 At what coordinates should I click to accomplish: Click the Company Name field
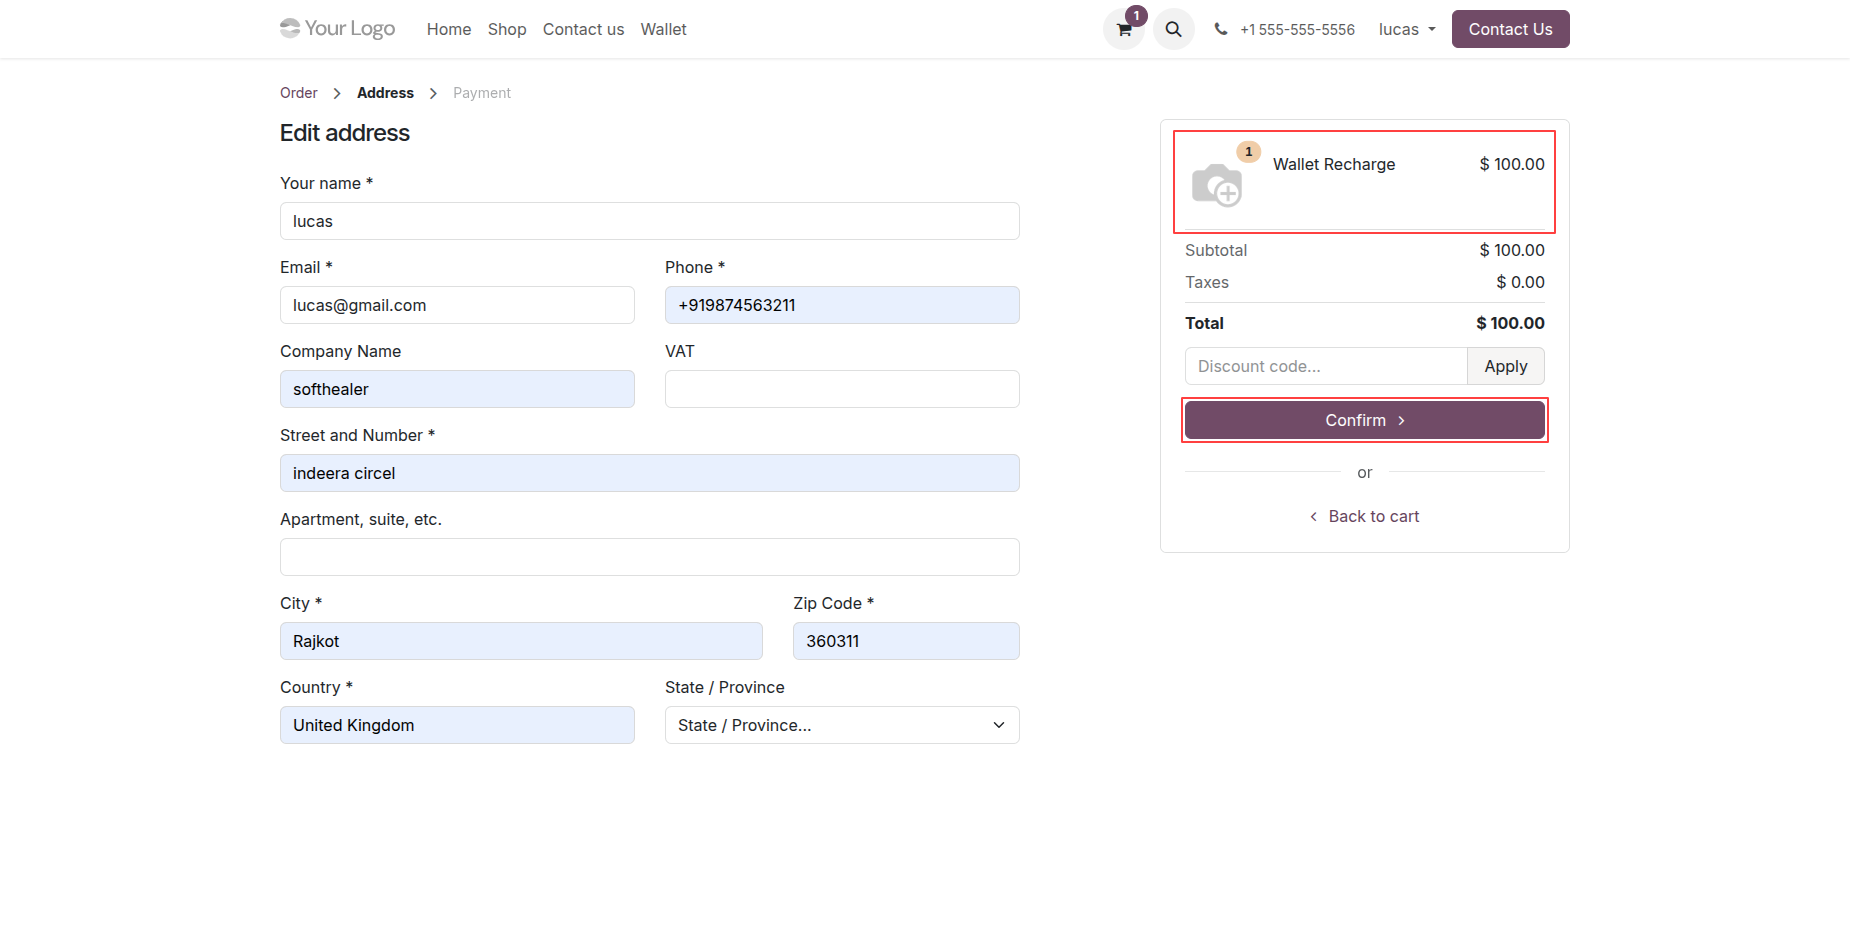[457, 389]
